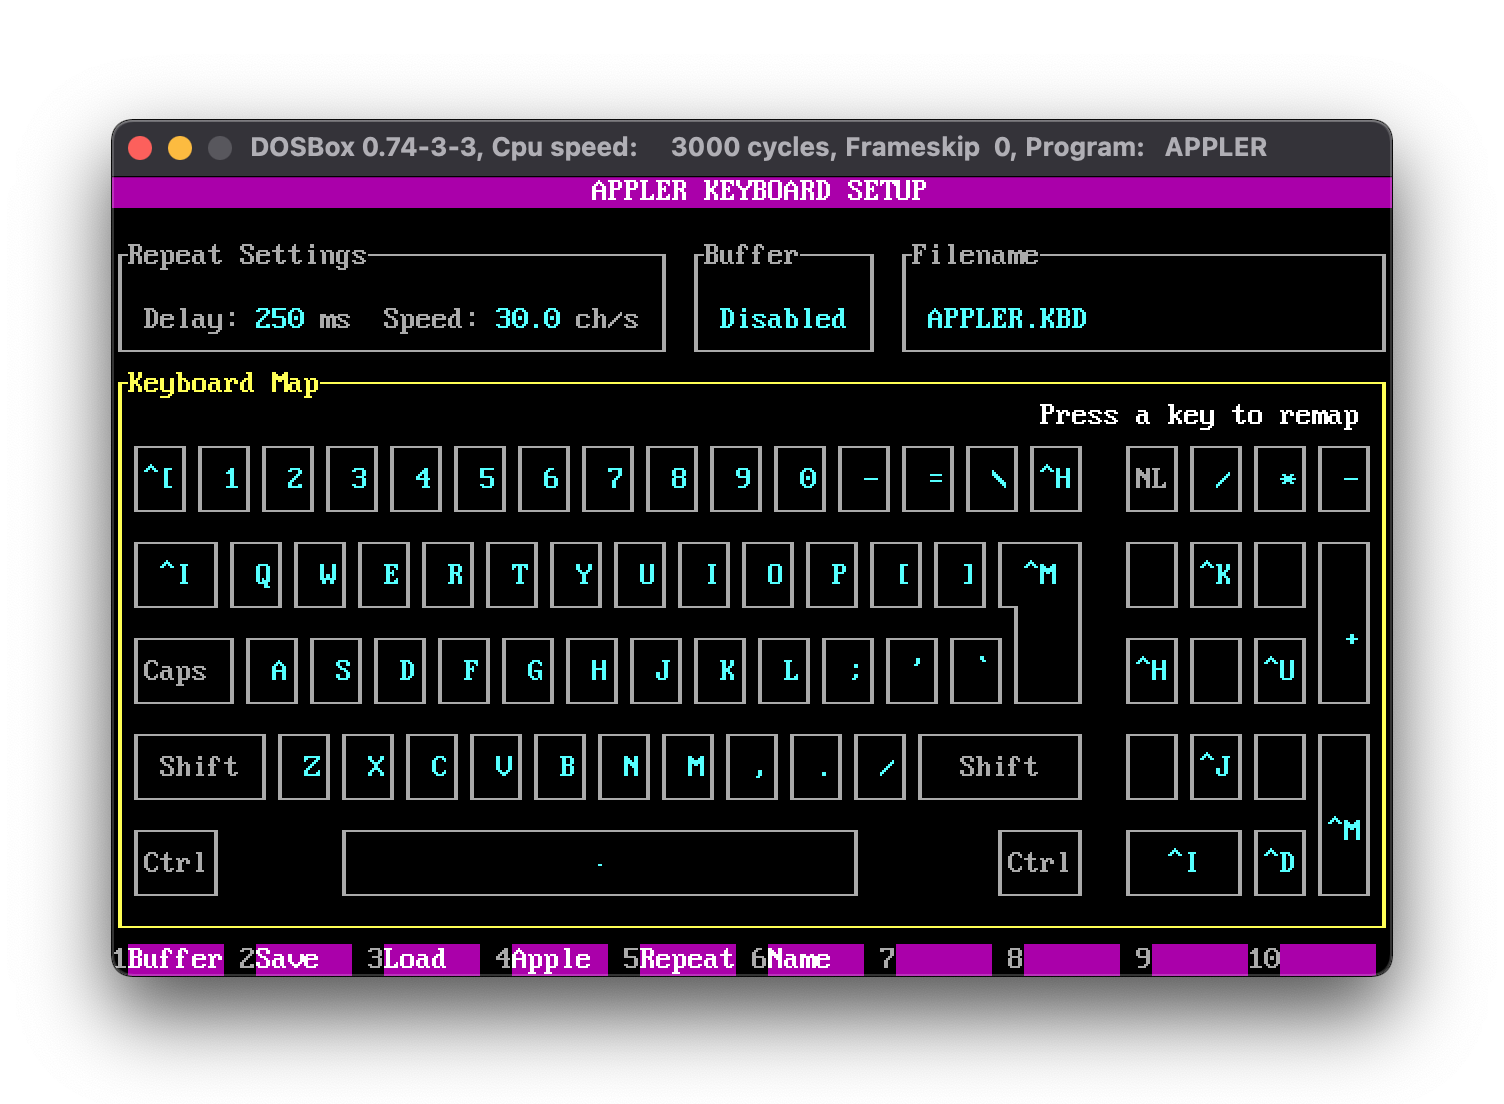The image size is (1504, 1104).
Task: Select the left Shift key
Action: pos(200,767)
